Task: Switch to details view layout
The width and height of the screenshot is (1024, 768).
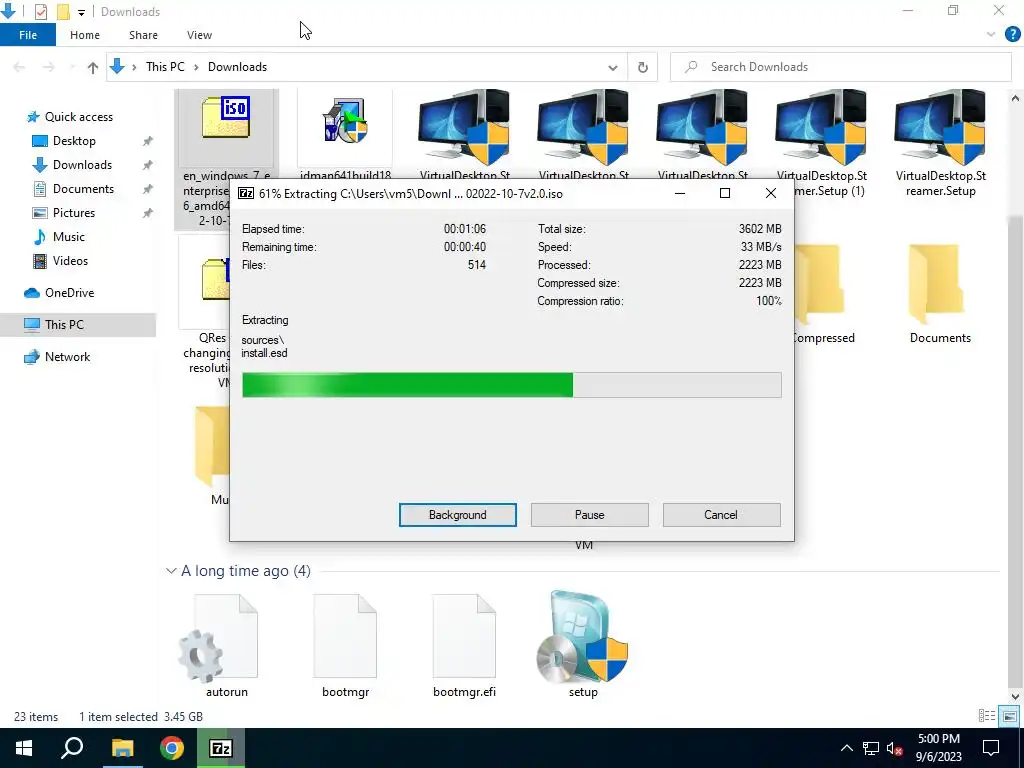Action: [x=986, y=716]
